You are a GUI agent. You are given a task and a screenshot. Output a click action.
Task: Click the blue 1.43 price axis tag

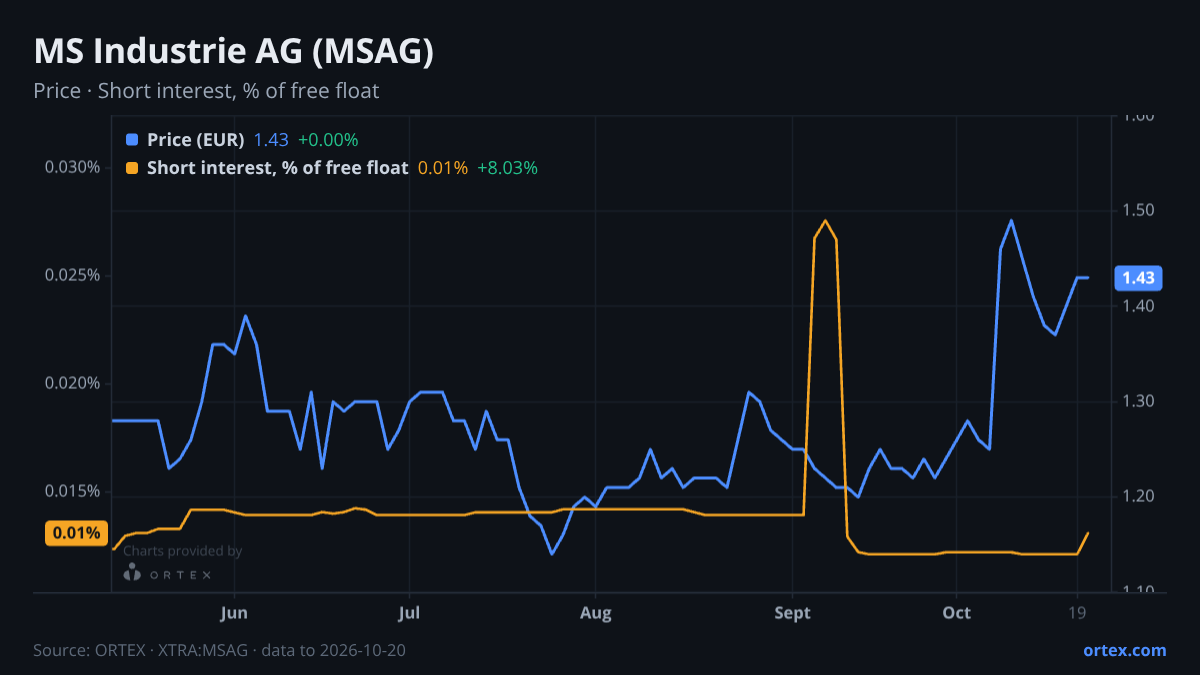coord(1137,278)
